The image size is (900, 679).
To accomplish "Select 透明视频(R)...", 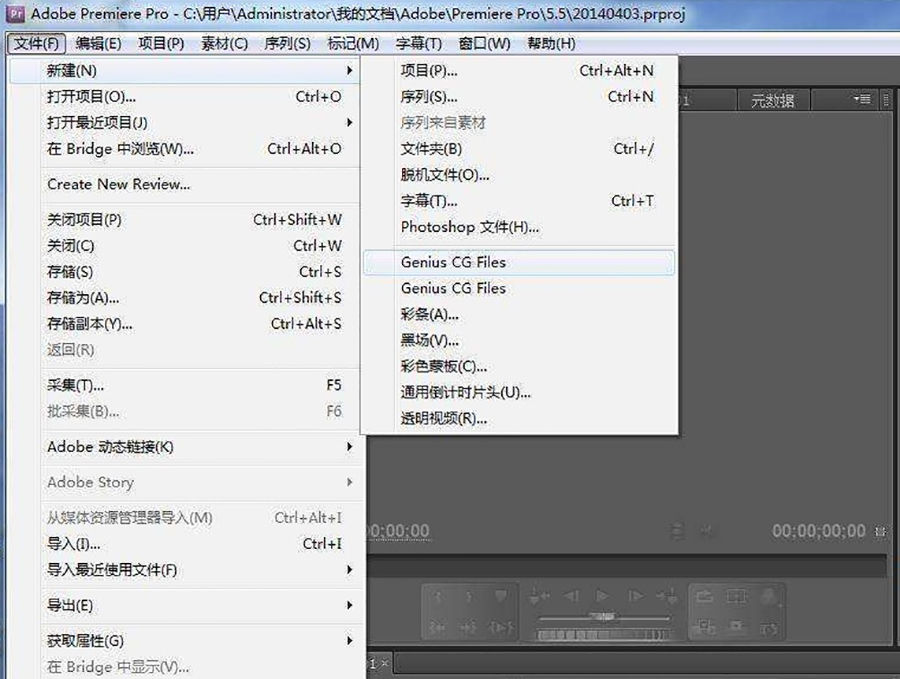I will tap(519, 419).
